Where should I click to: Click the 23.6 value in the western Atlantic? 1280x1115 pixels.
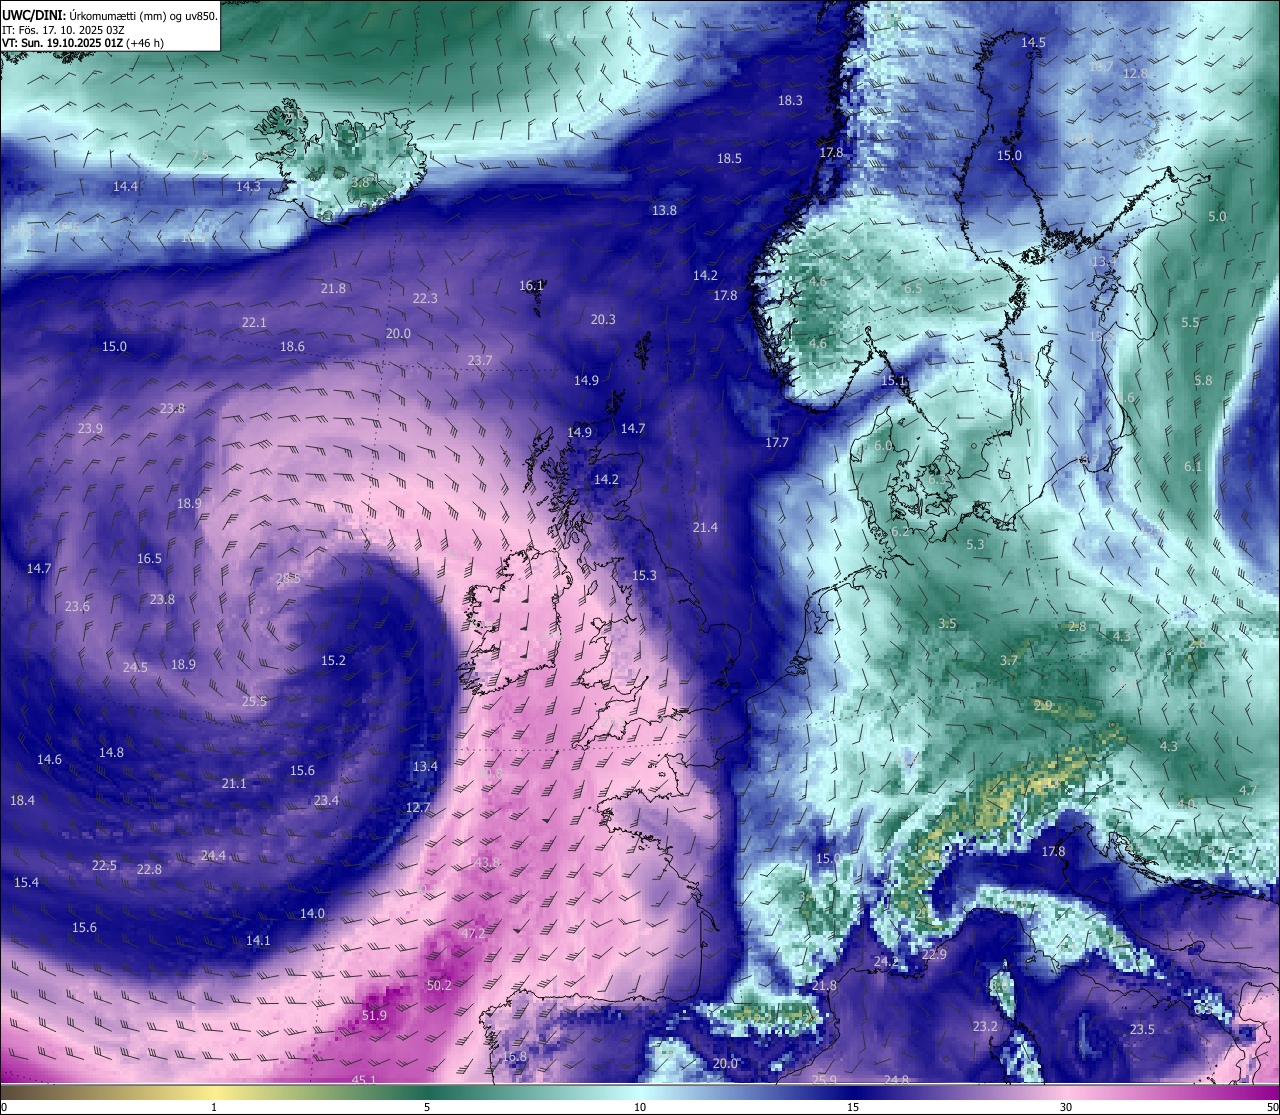77,606
